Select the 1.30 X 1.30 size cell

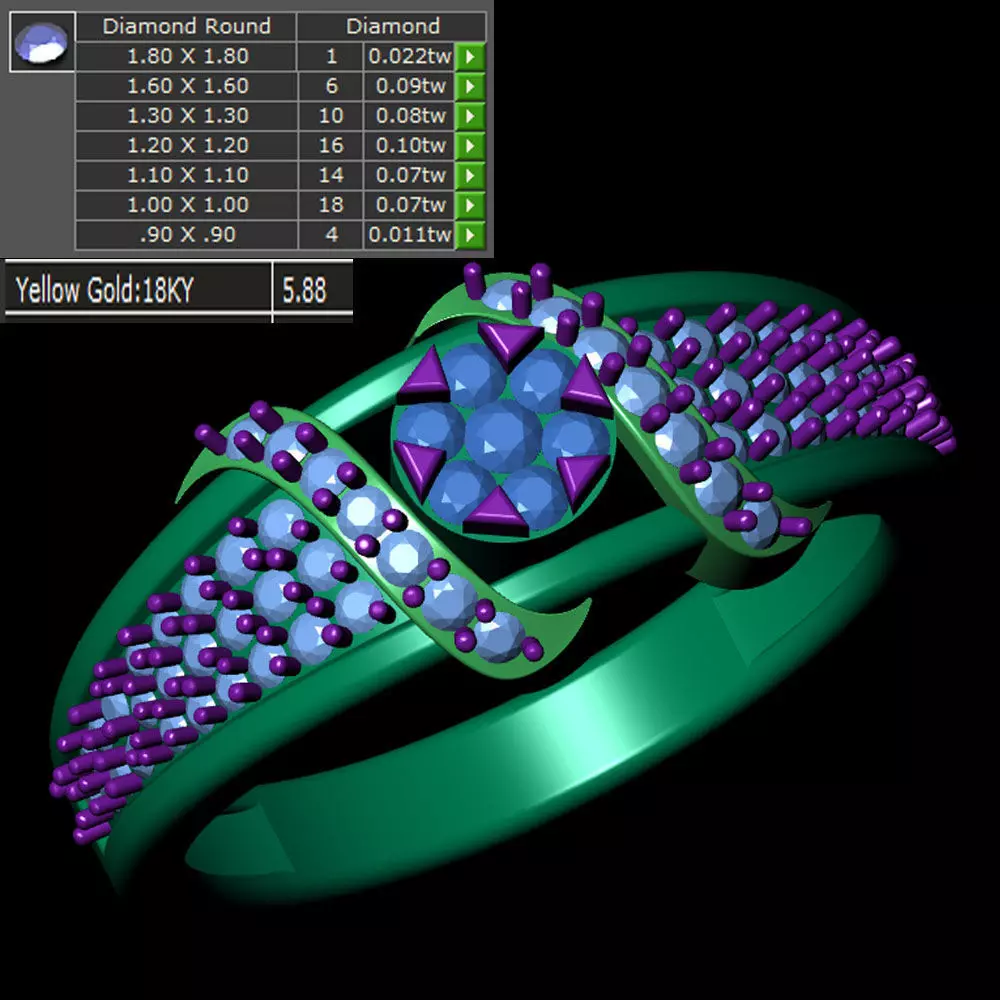pyautogui.click(x=186, y=116)
